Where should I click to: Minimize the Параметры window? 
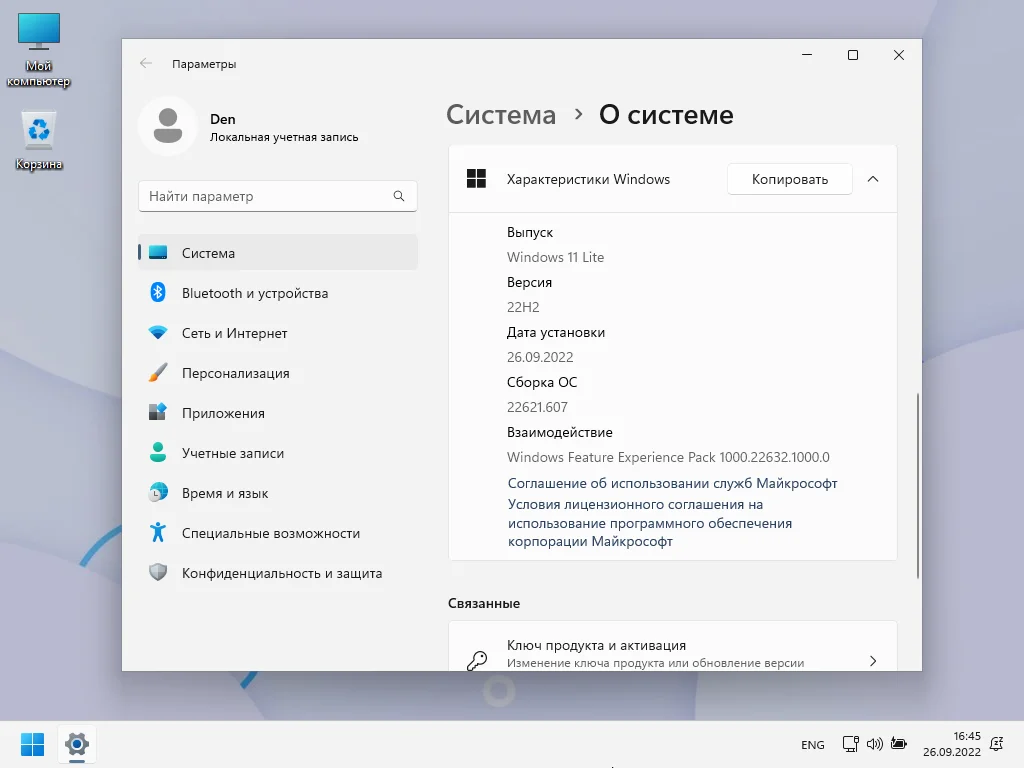[807, 55]
